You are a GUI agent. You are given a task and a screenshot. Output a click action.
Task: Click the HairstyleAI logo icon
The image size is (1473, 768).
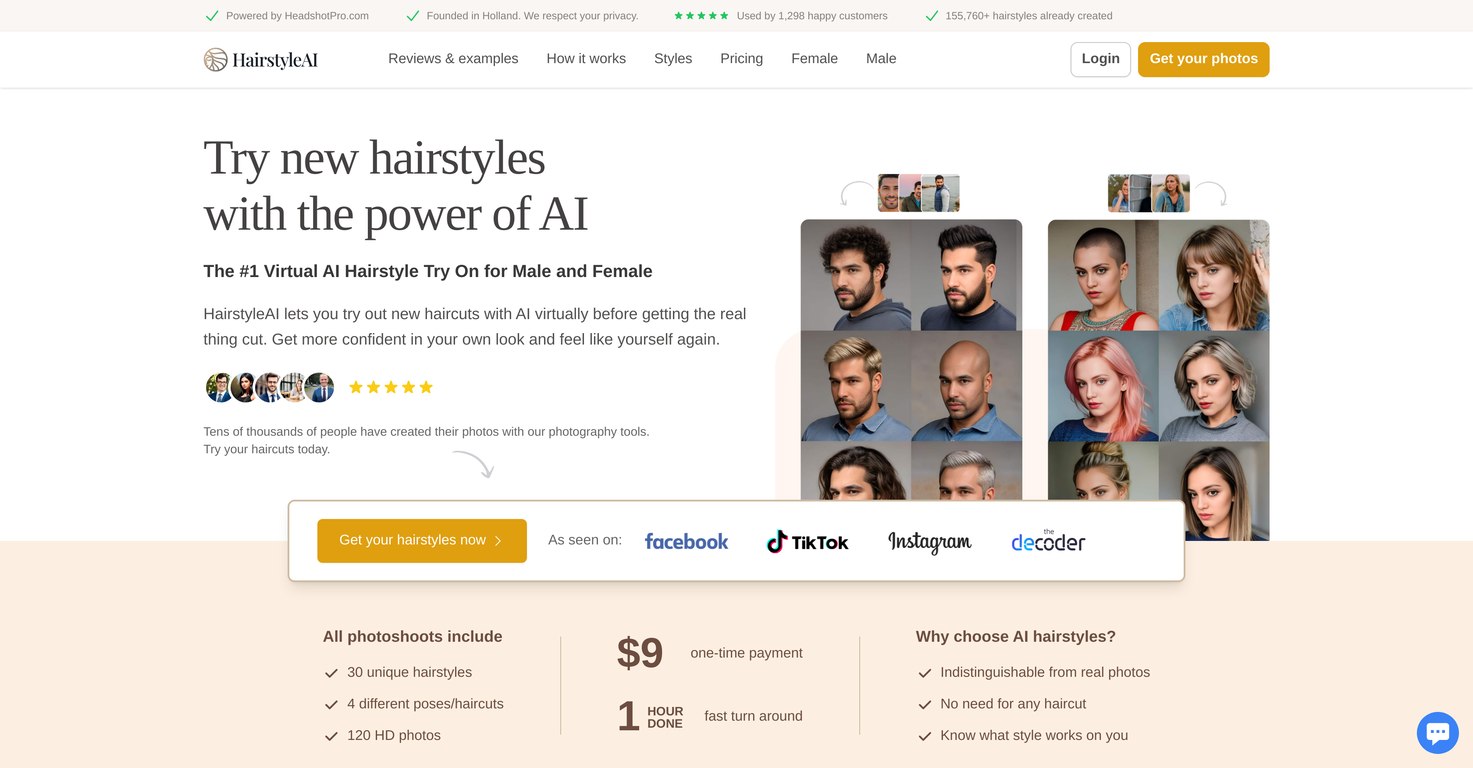tap(214, 59)
